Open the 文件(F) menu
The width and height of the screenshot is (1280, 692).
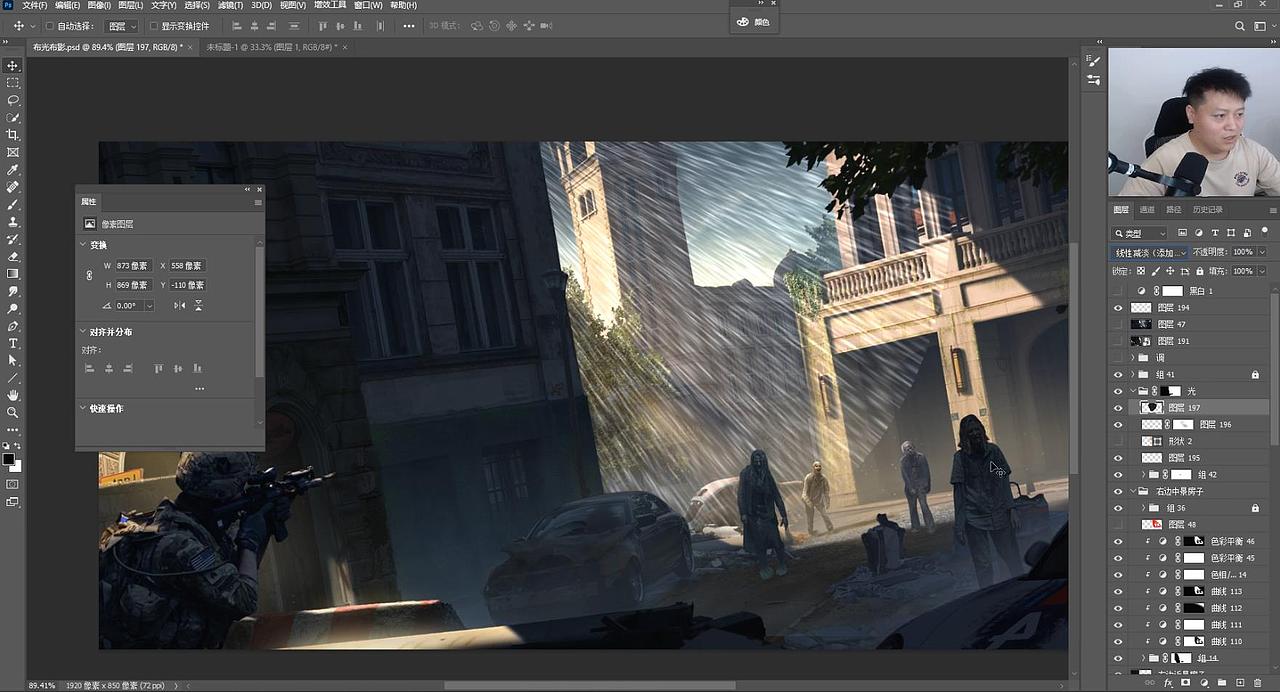tap(35, 6)
